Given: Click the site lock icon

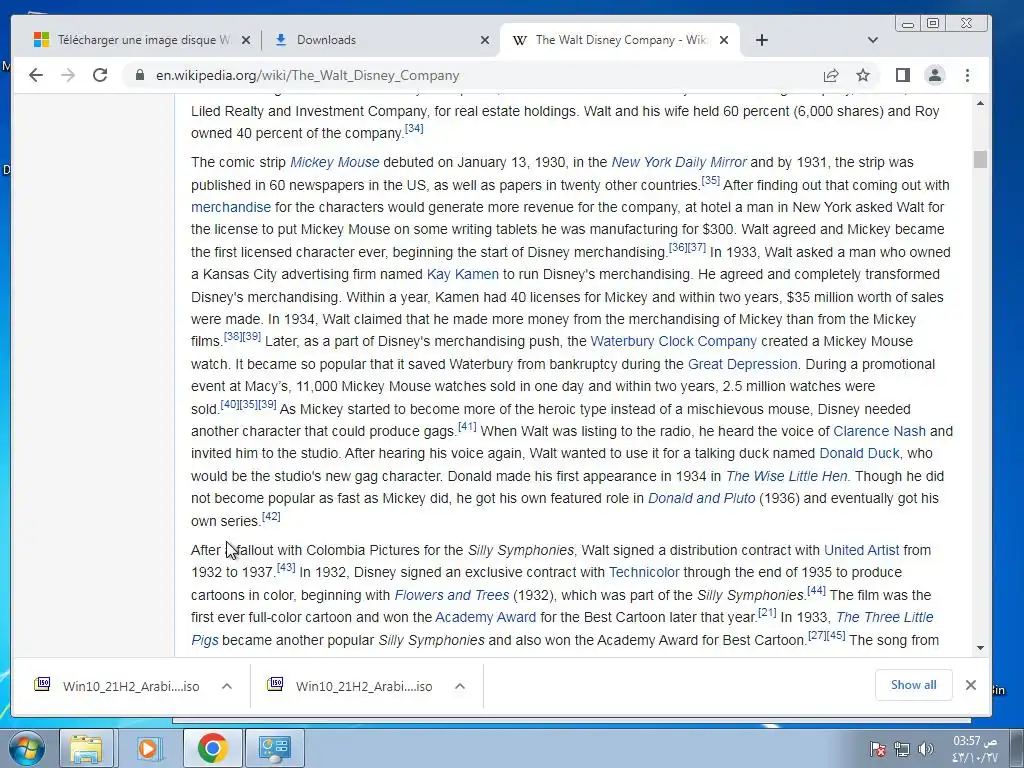Looking at the screenshot, I should [x=140, y=75].
